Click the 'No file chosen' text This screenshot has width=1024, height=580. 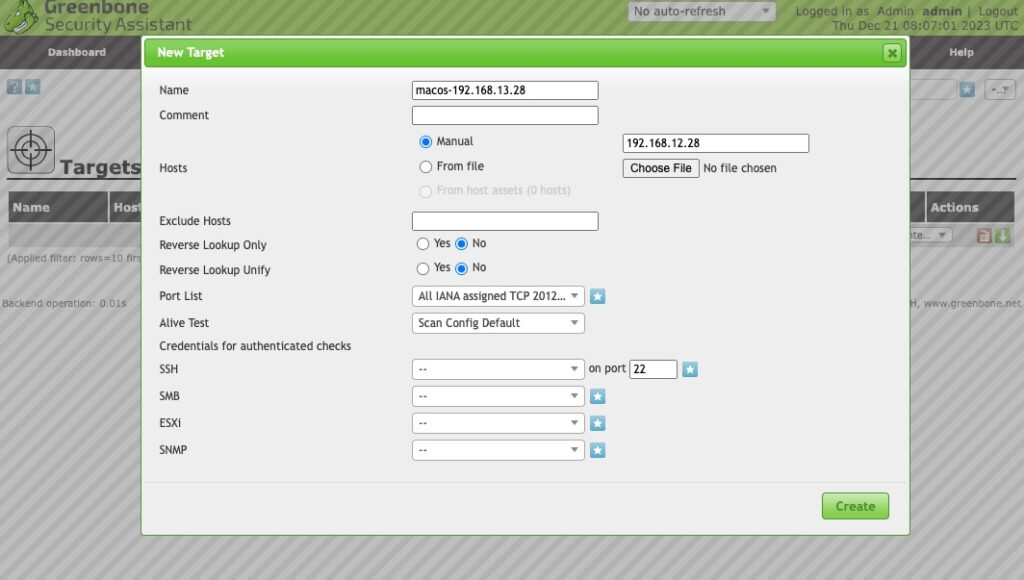[x=740, y=168]
